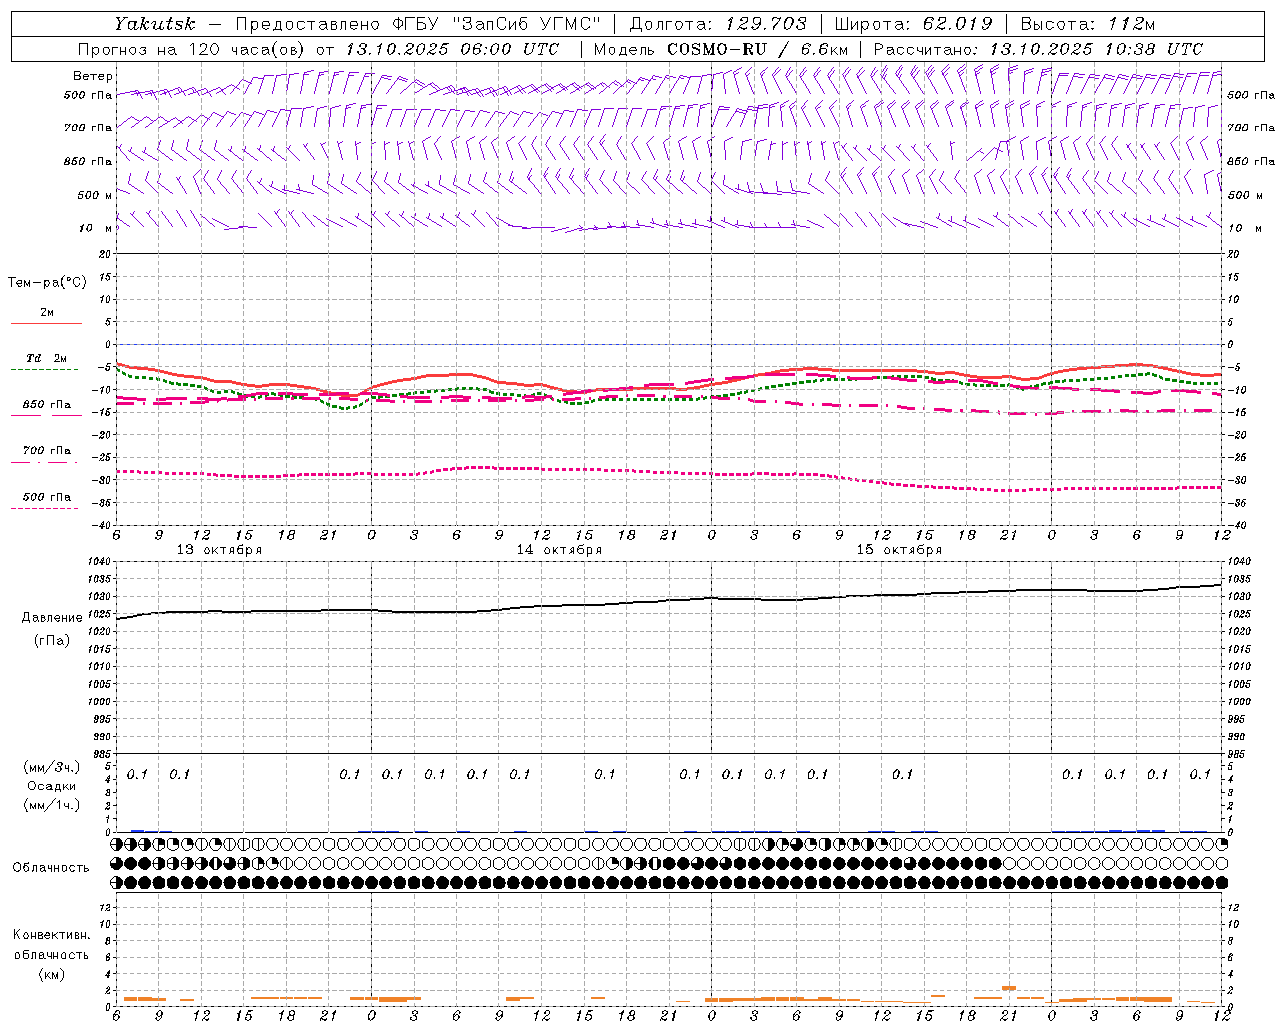Click the "15 октября" date label
The image size is (1280, 1024).
coord(899,550)
